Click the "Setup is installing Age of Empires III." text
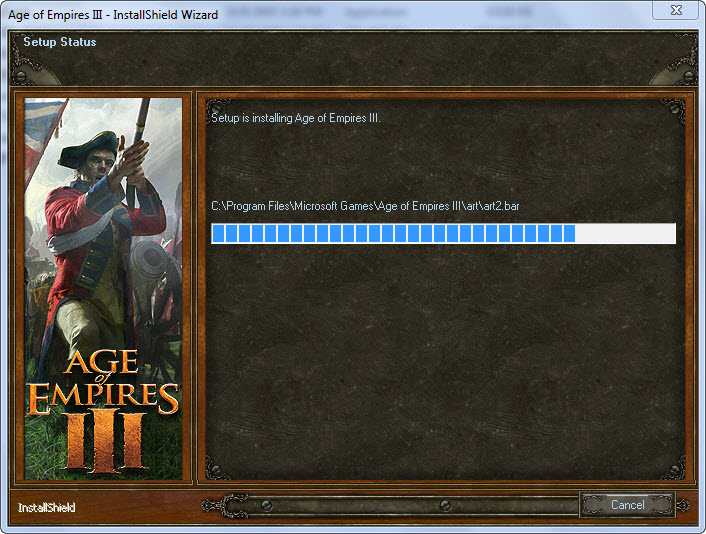 pyautogui.click(x=296, y=118)
